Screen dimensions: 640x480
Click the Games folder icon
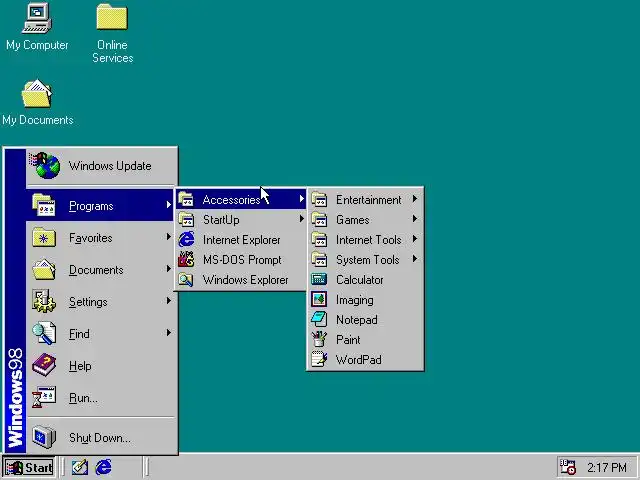coord(319,220)
